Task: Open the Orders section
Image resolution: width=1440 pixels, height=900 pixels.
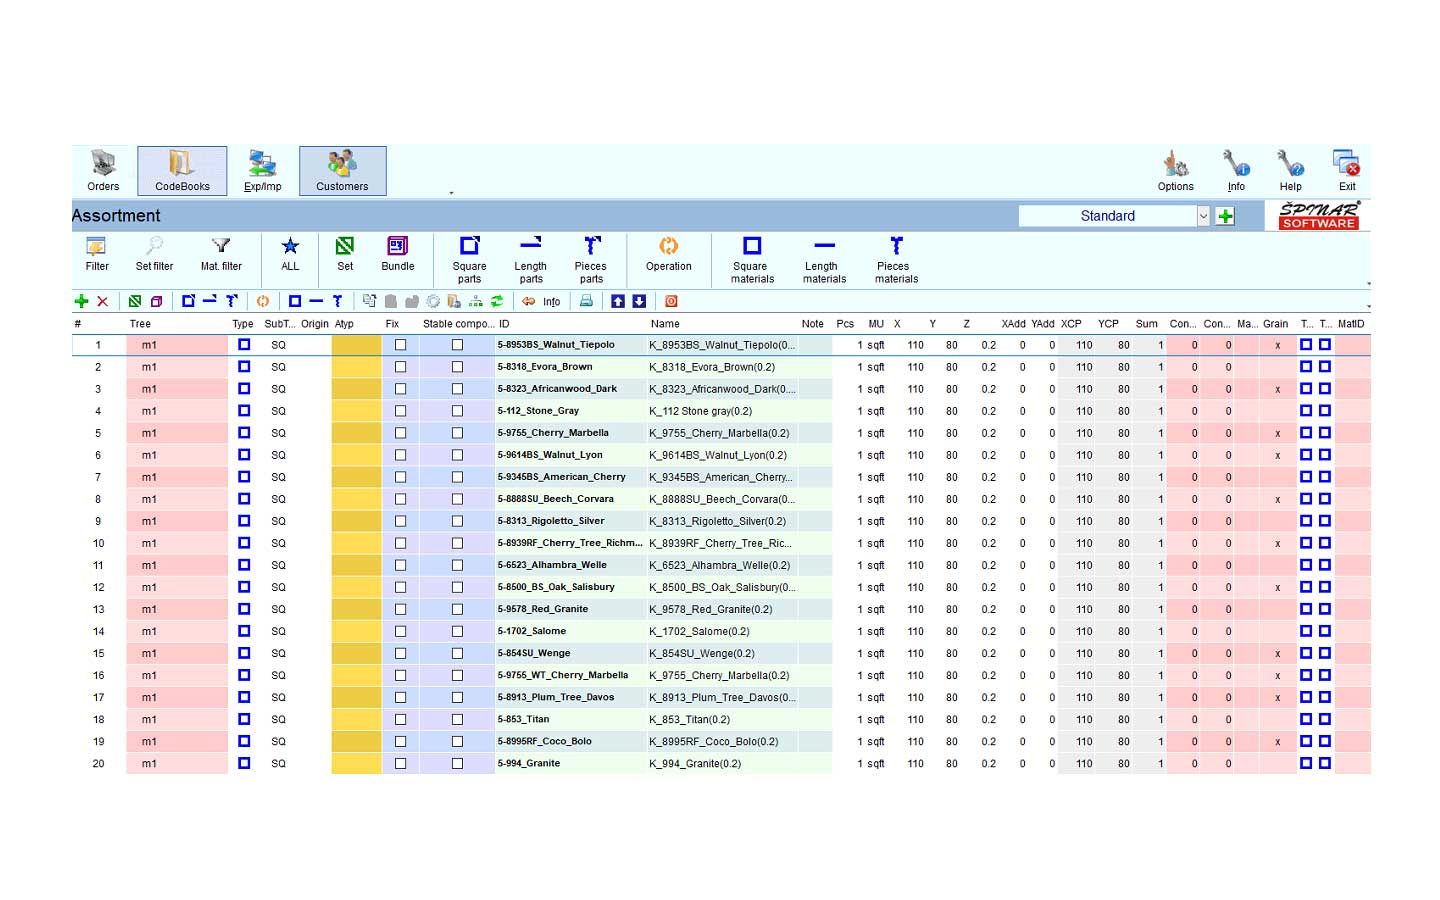Action: pyautogui.click(x=103, y=171)
